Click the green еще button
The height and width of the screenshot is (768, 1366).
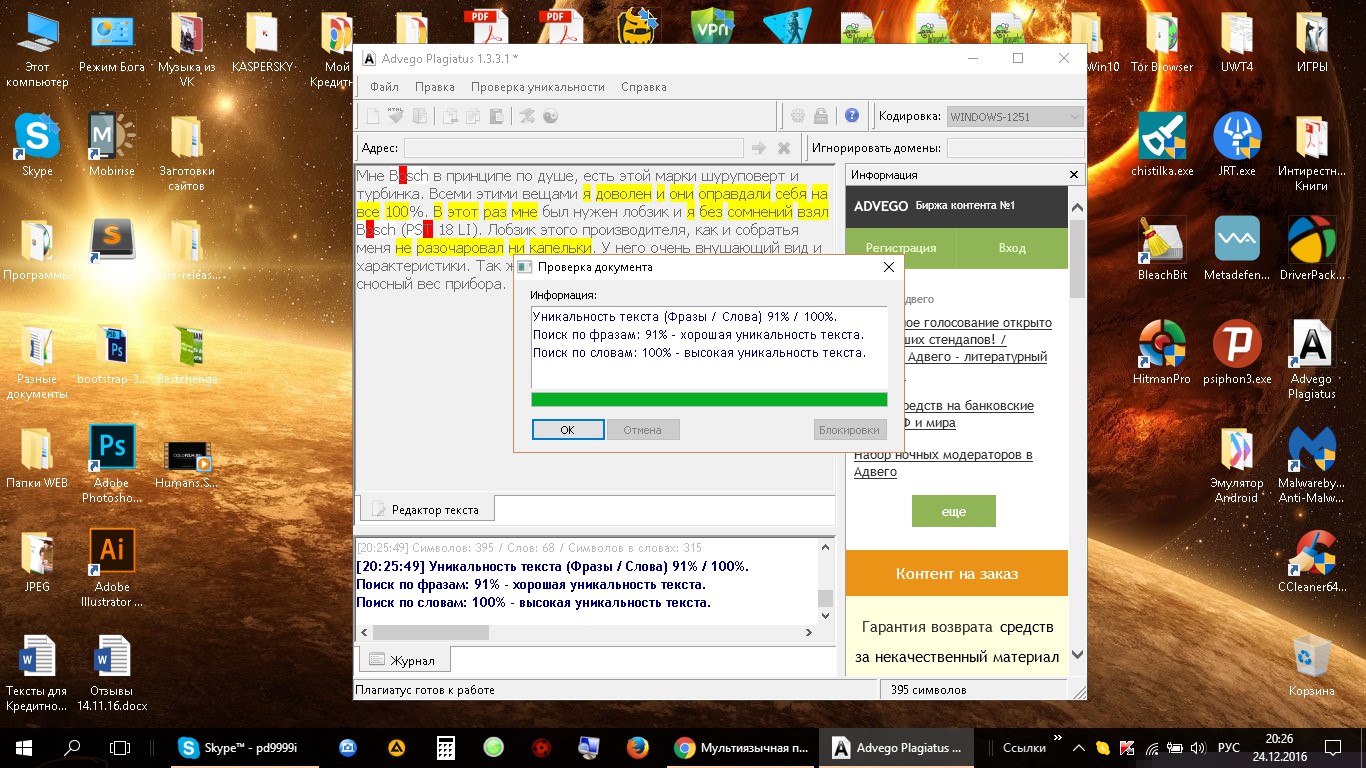954,511
